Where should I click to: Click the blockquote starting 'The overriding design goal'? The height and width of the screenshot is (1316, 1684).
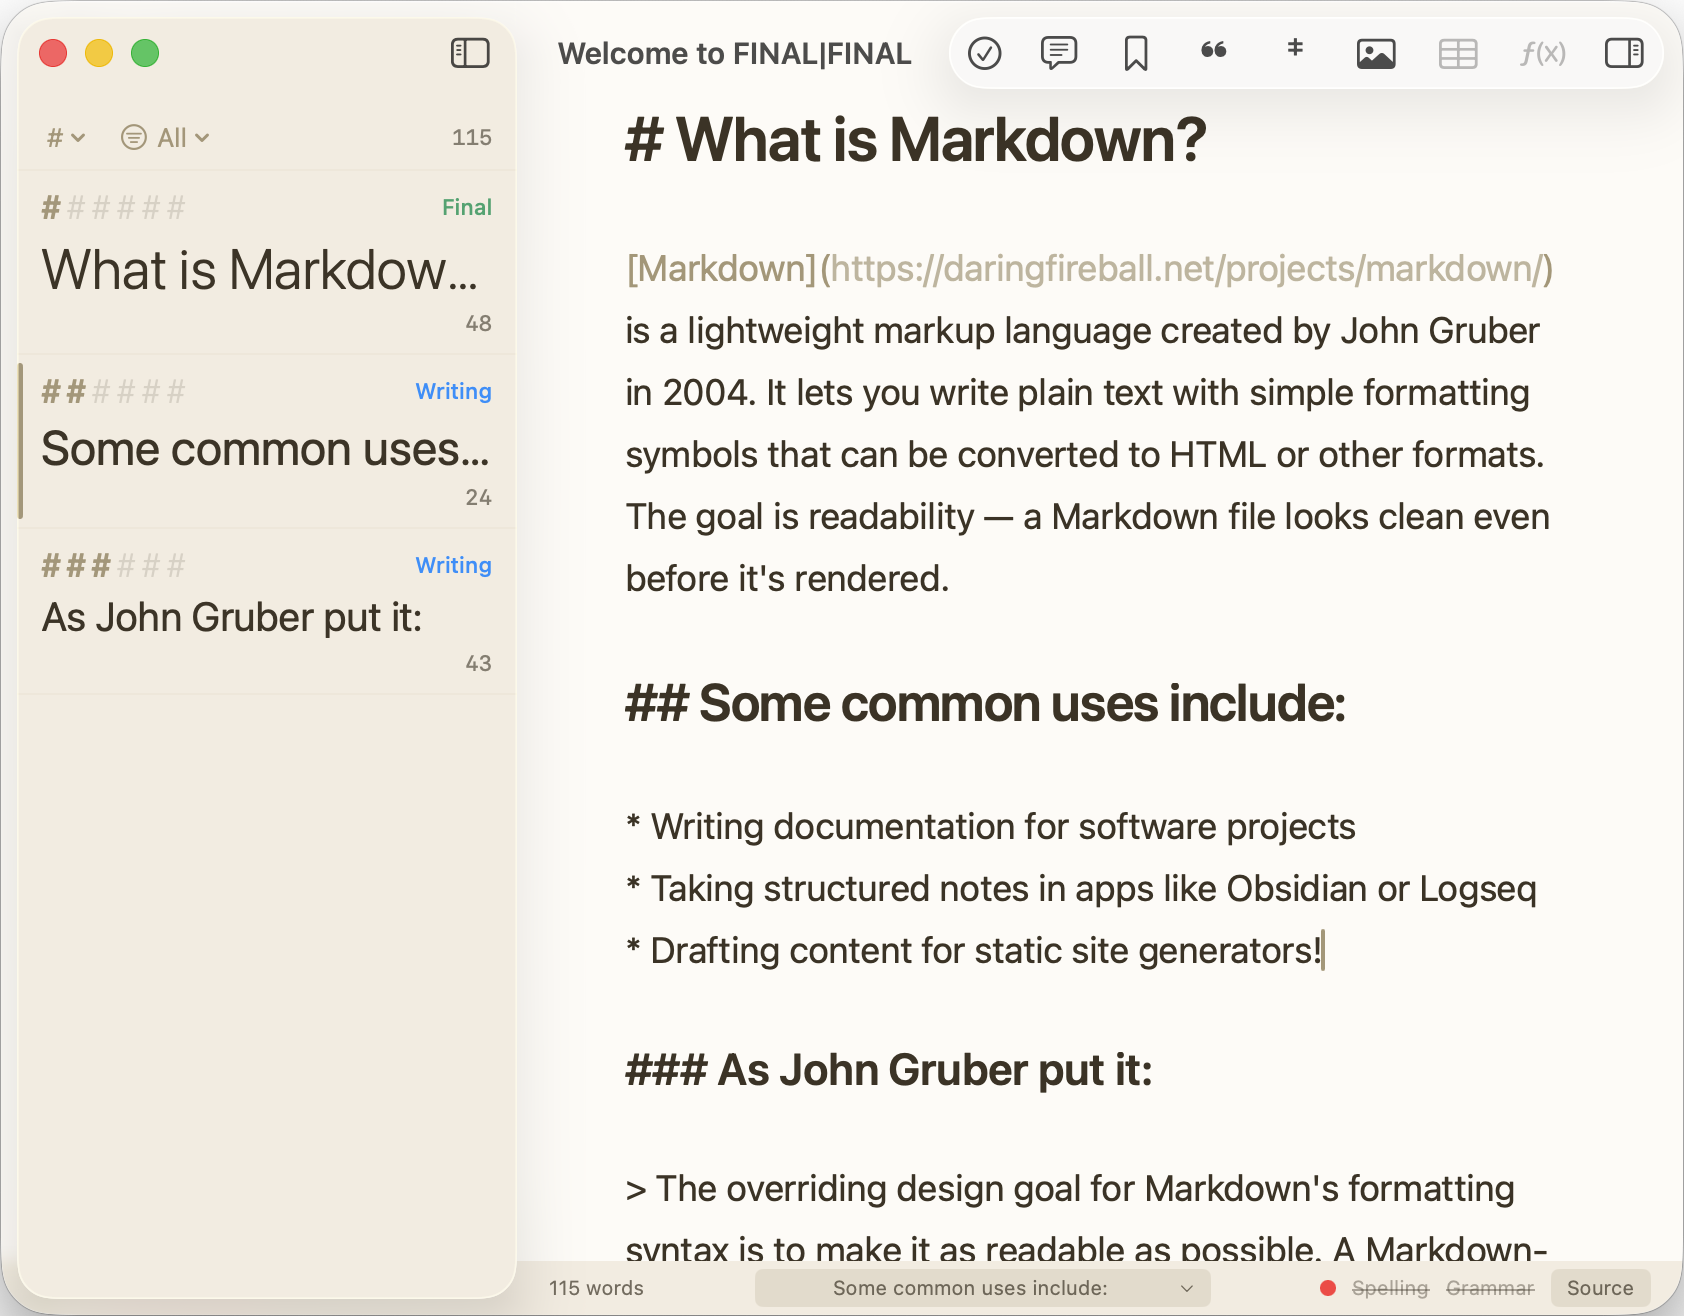pos(1087,1218)
